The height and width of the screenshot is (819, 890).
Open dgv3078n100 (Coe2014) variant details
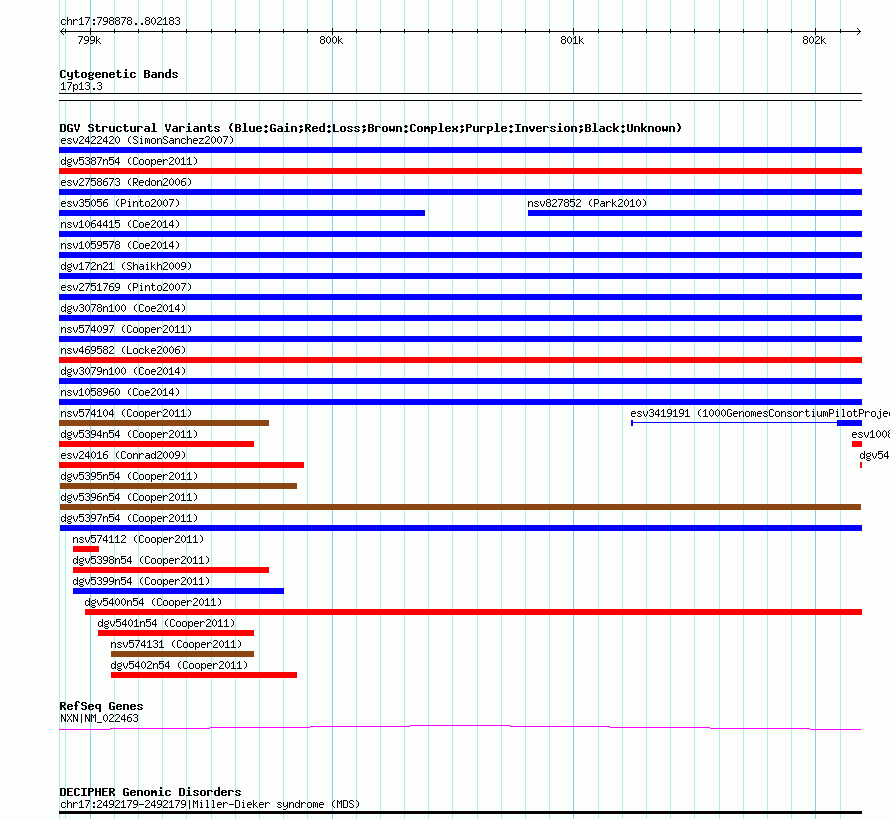123,308
